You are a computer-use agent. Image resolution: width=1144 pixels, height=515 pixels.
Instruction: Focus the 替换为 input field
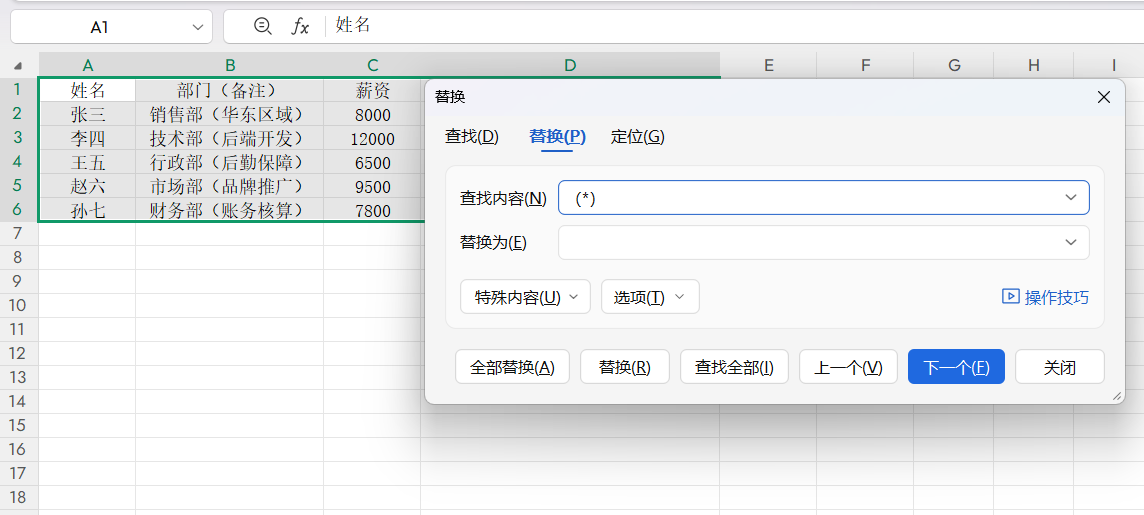click(x=824, y=243)
